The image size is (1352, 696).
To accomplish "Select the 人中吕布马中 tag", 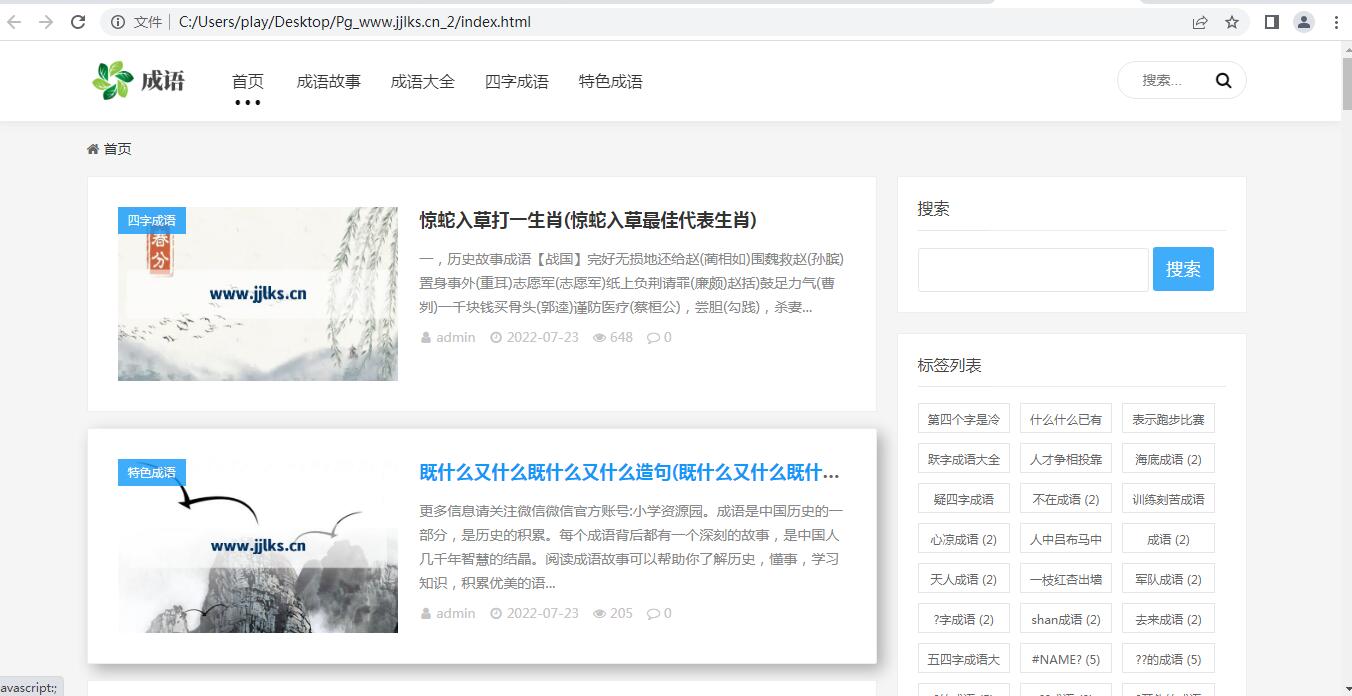I will click(x=1066, y=539).
